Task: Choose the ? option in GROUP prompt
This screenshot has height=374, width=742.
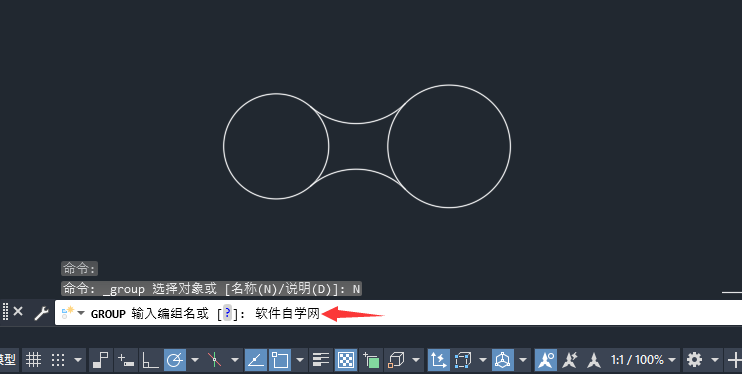Action: tap(228, 313)
